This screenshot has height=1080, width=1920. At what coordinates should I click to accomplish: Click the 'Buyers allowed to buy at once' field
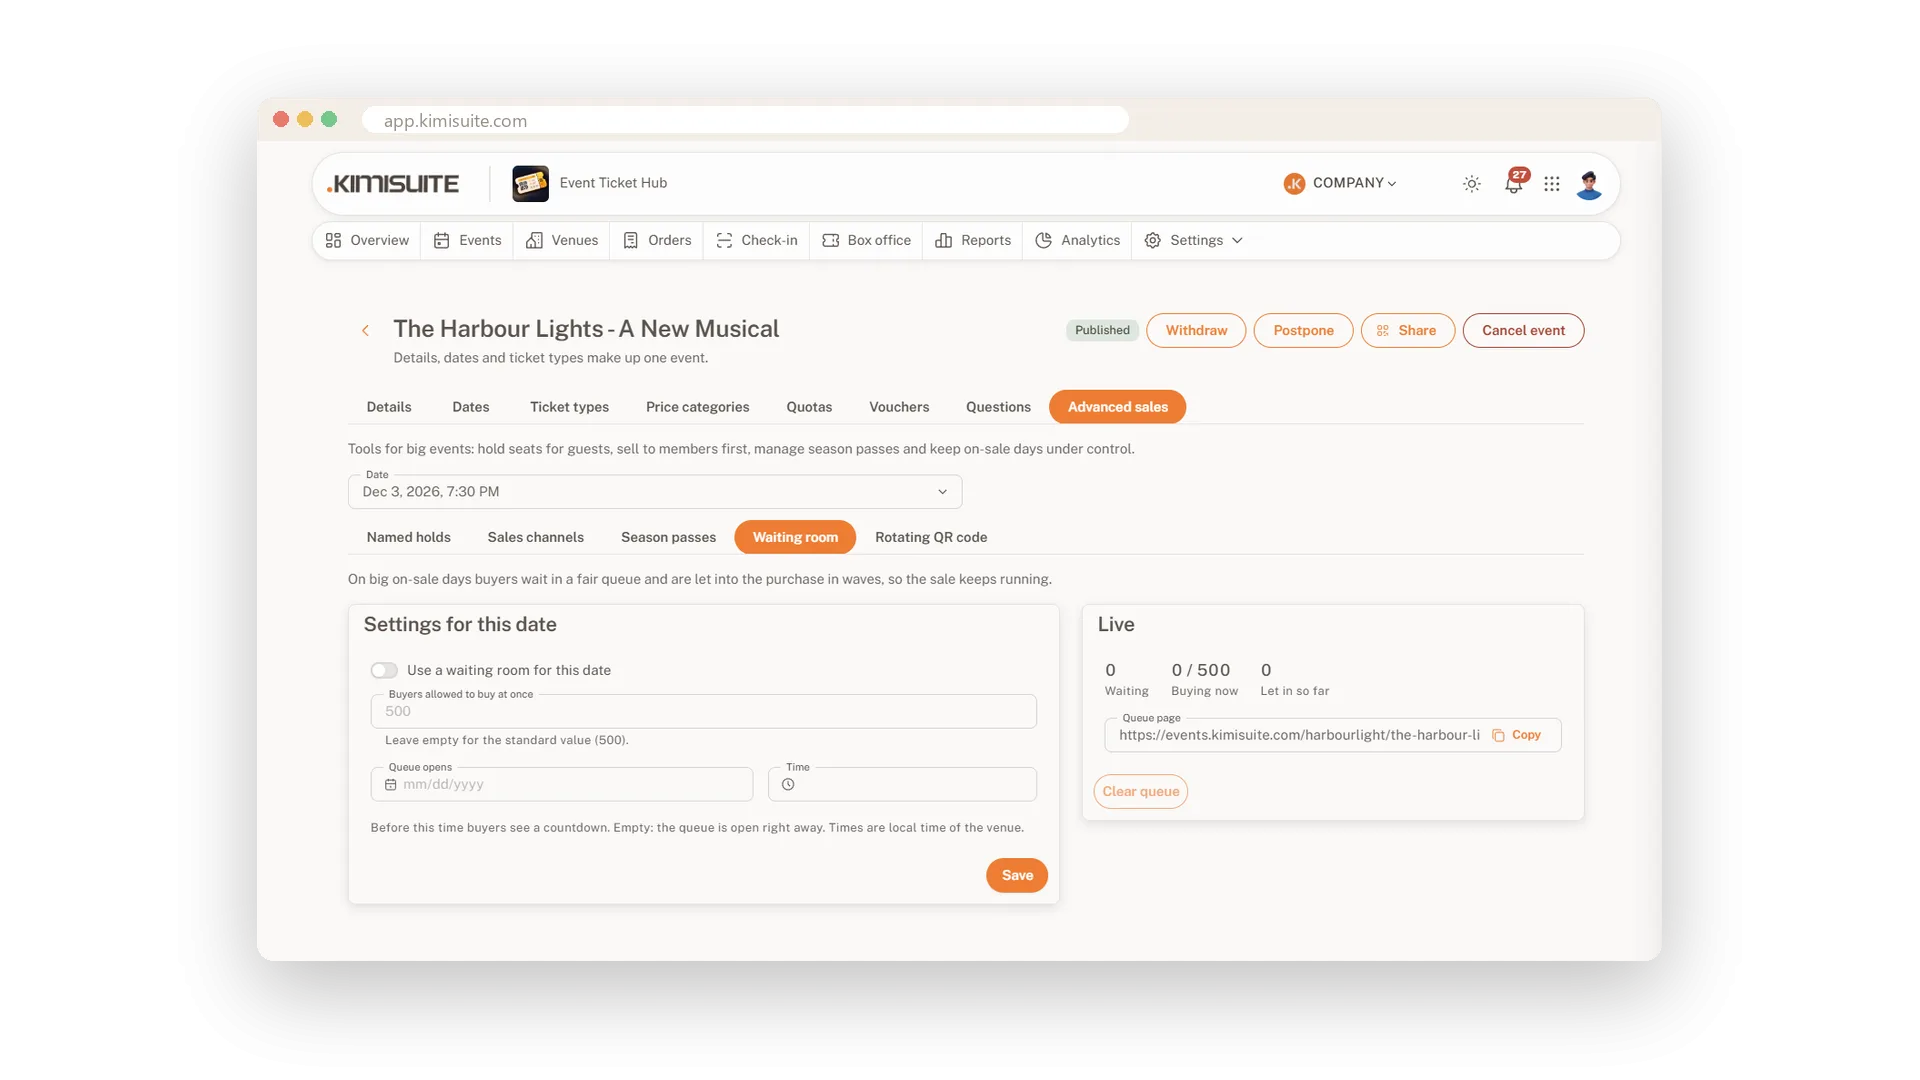point(703,712)
